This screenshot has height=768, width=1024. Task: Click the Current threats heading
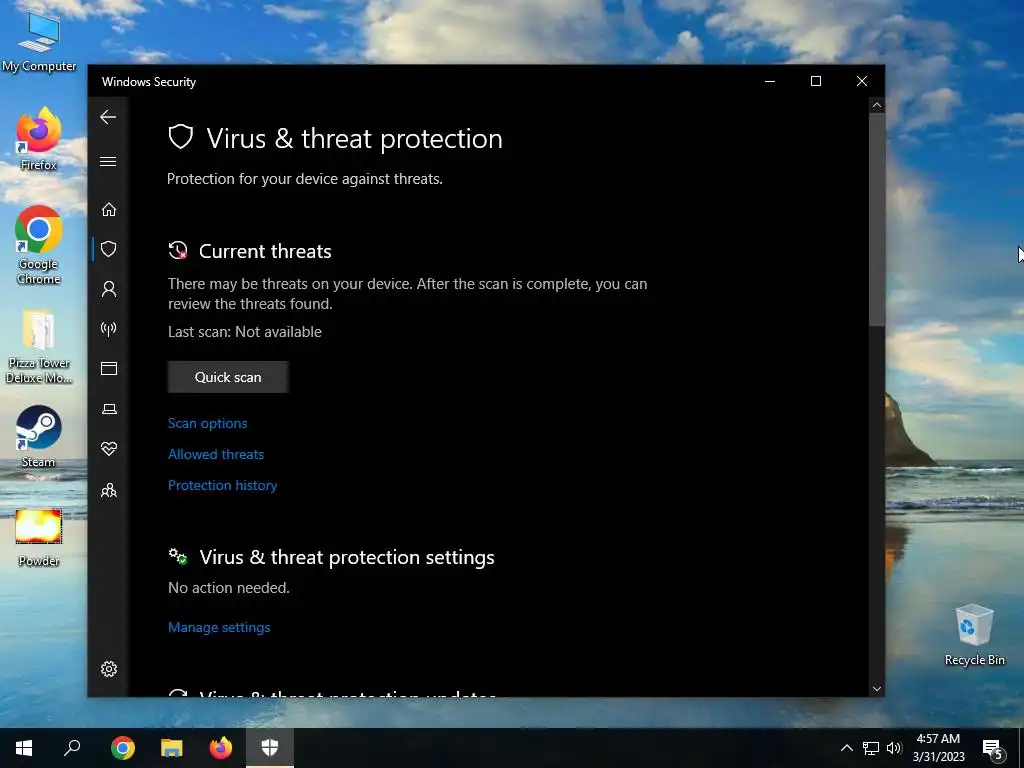(x=265, y=251)
